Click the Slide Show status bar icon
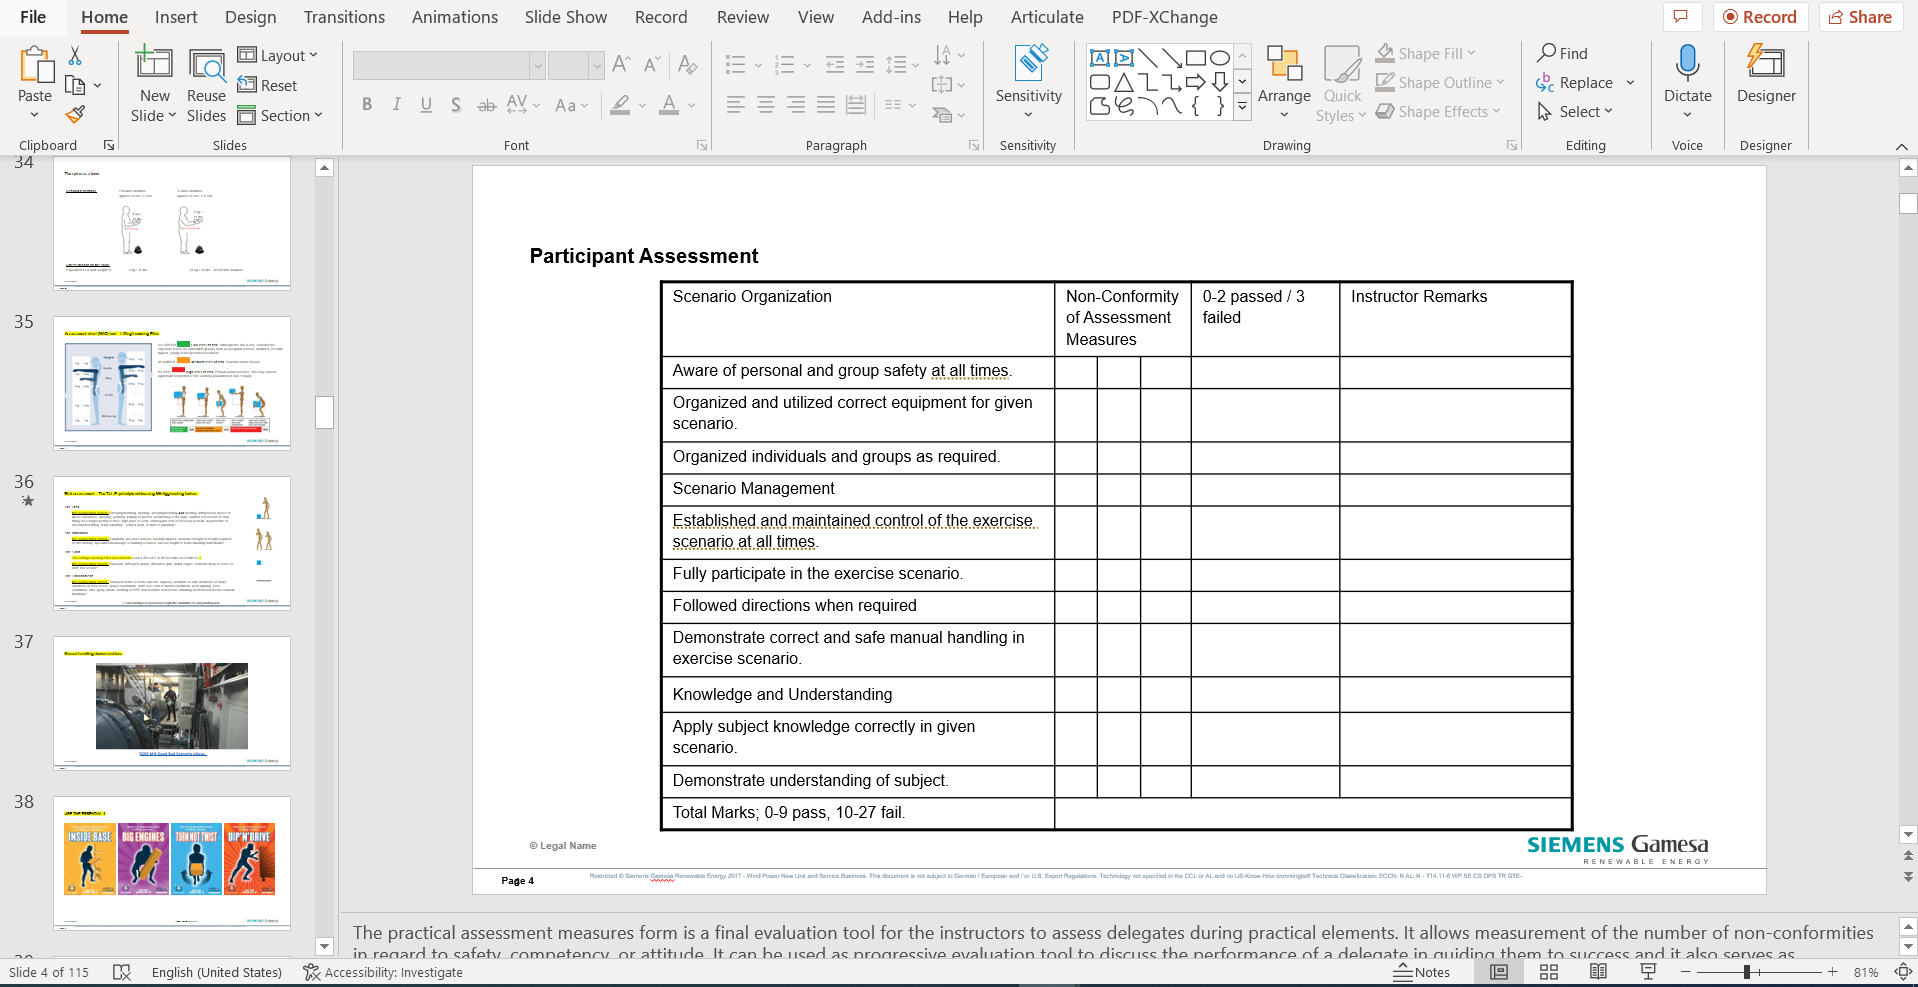Screen dimensions: 1918x987 1648,972
